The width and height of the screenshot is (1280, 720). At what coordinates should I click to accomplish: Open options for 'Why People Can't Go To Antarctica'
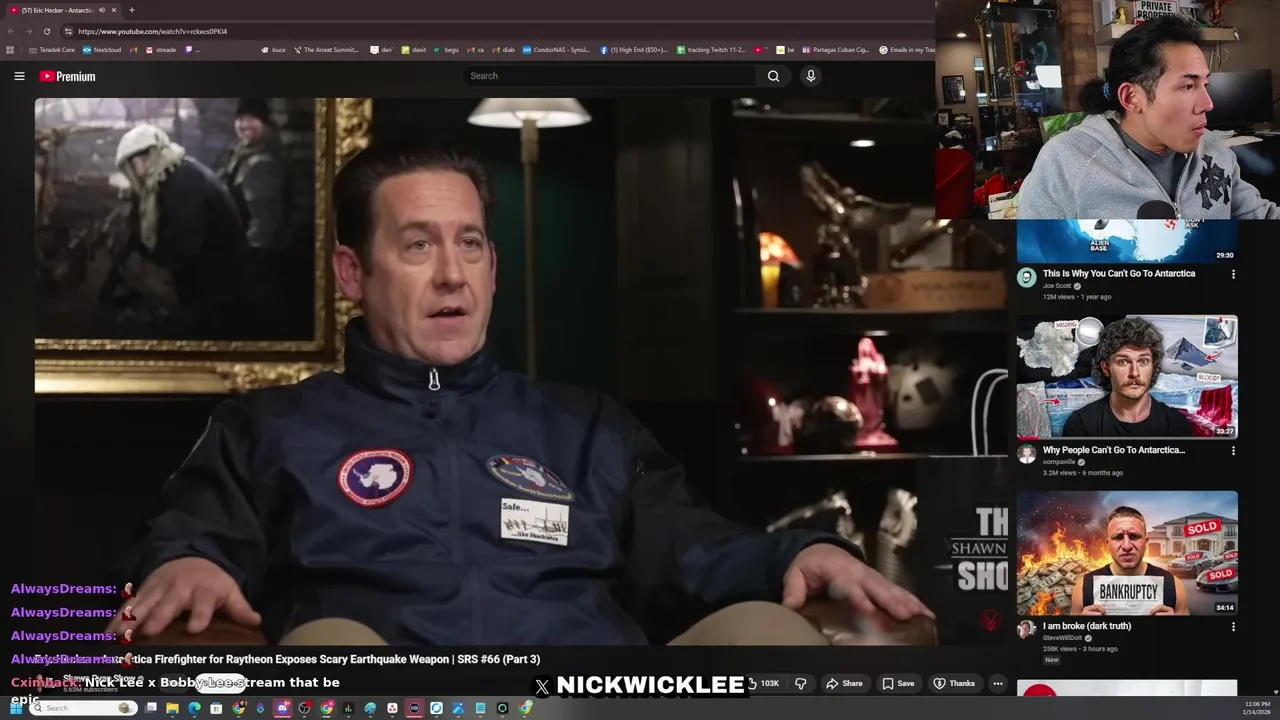(1232, 450)
